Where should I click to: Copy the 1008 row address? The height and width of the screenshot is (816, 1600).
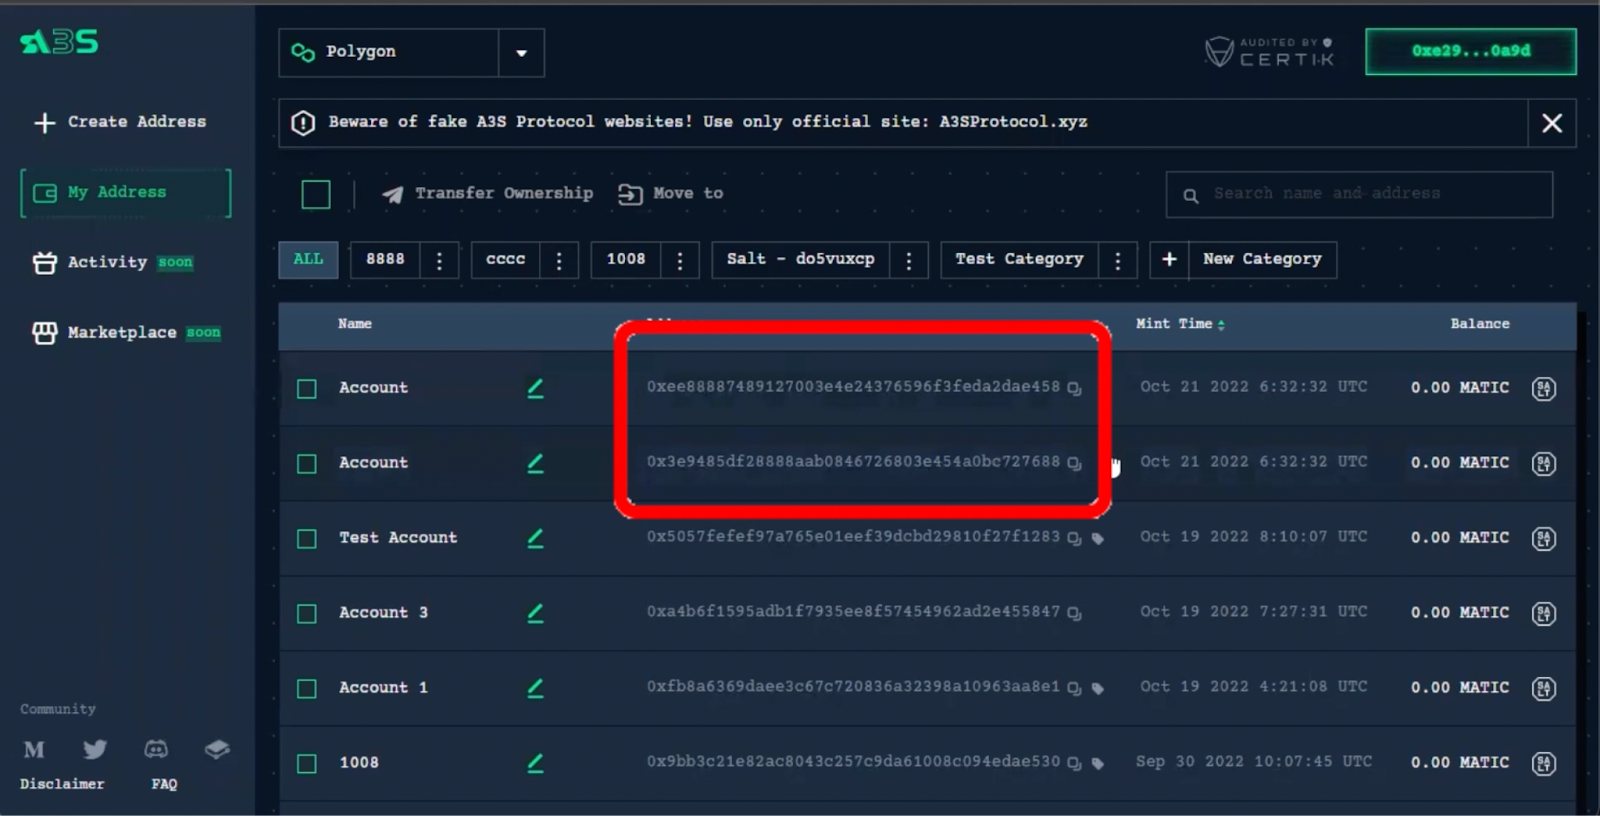tap(1074, 763)
